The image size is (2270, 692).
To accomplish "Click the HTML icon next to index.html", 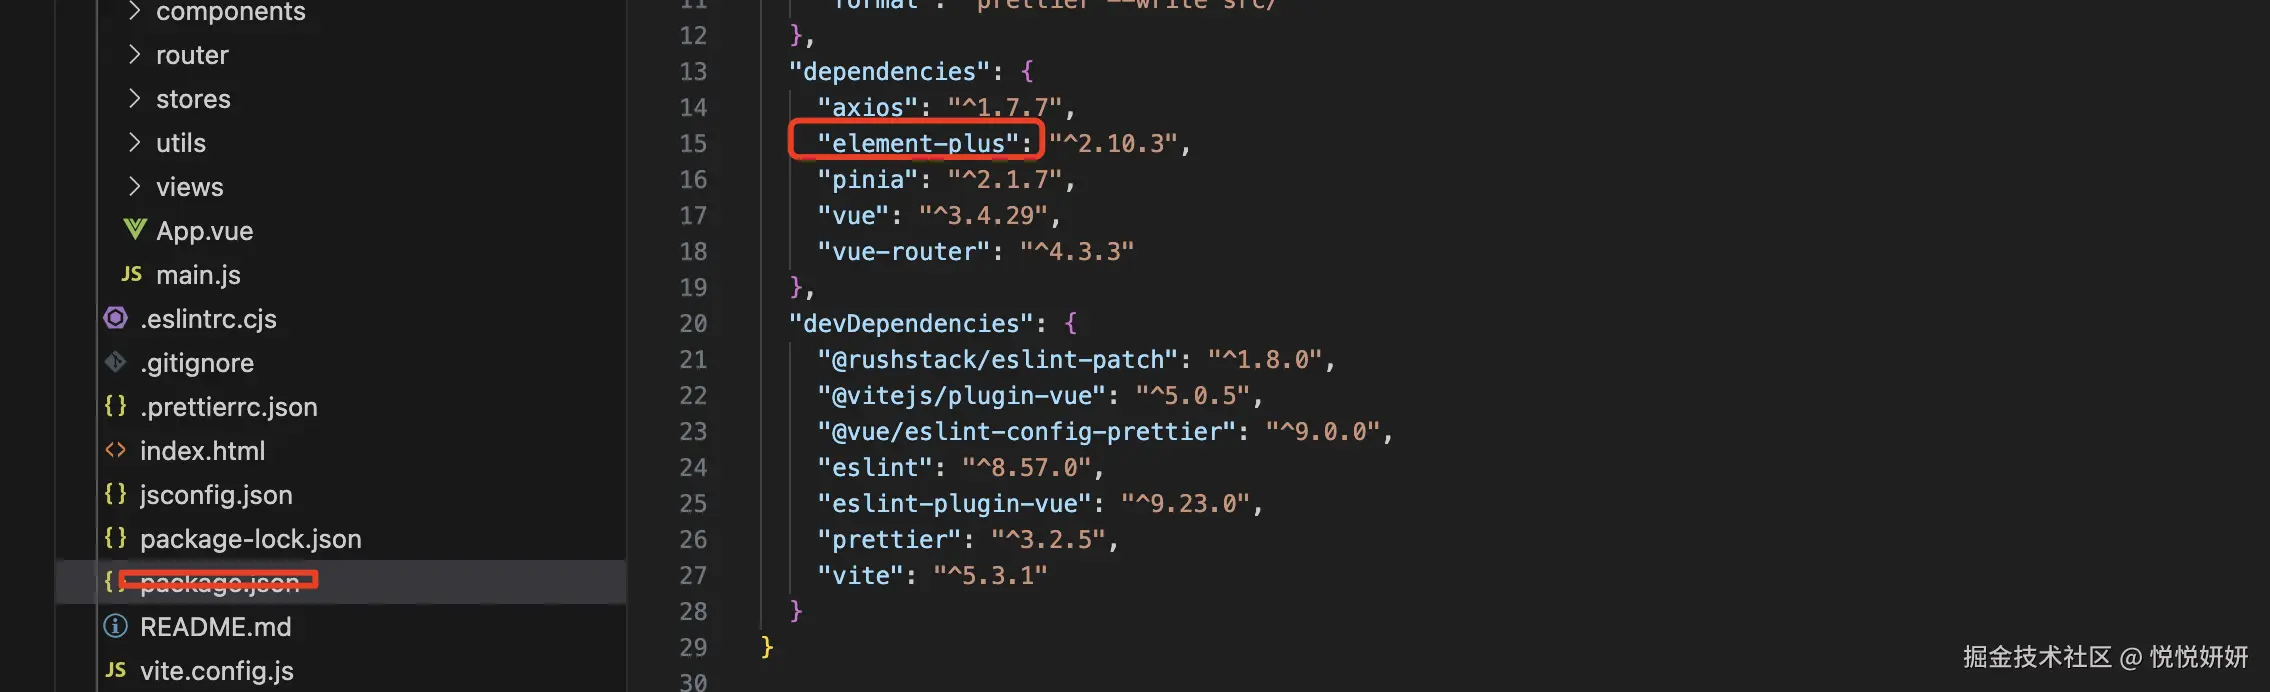I will pyautogui.click(x=116, y=450).
